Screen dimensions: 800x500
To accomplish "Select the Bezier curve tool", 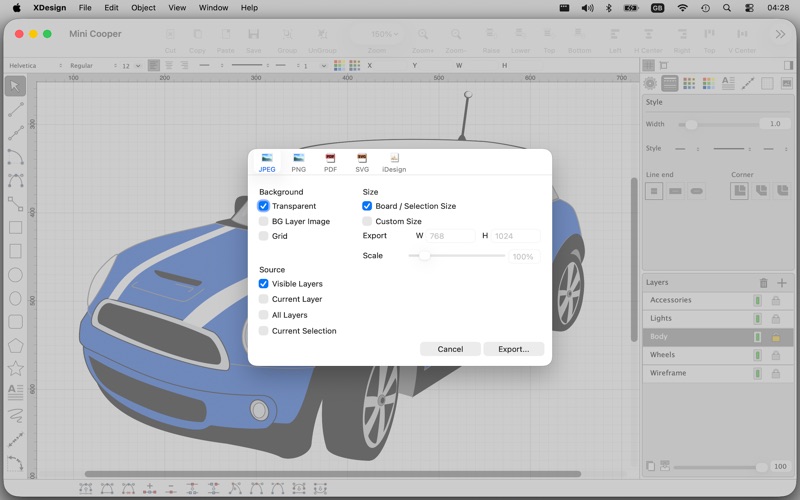I will pyautogui.click(x=15, y=180).
